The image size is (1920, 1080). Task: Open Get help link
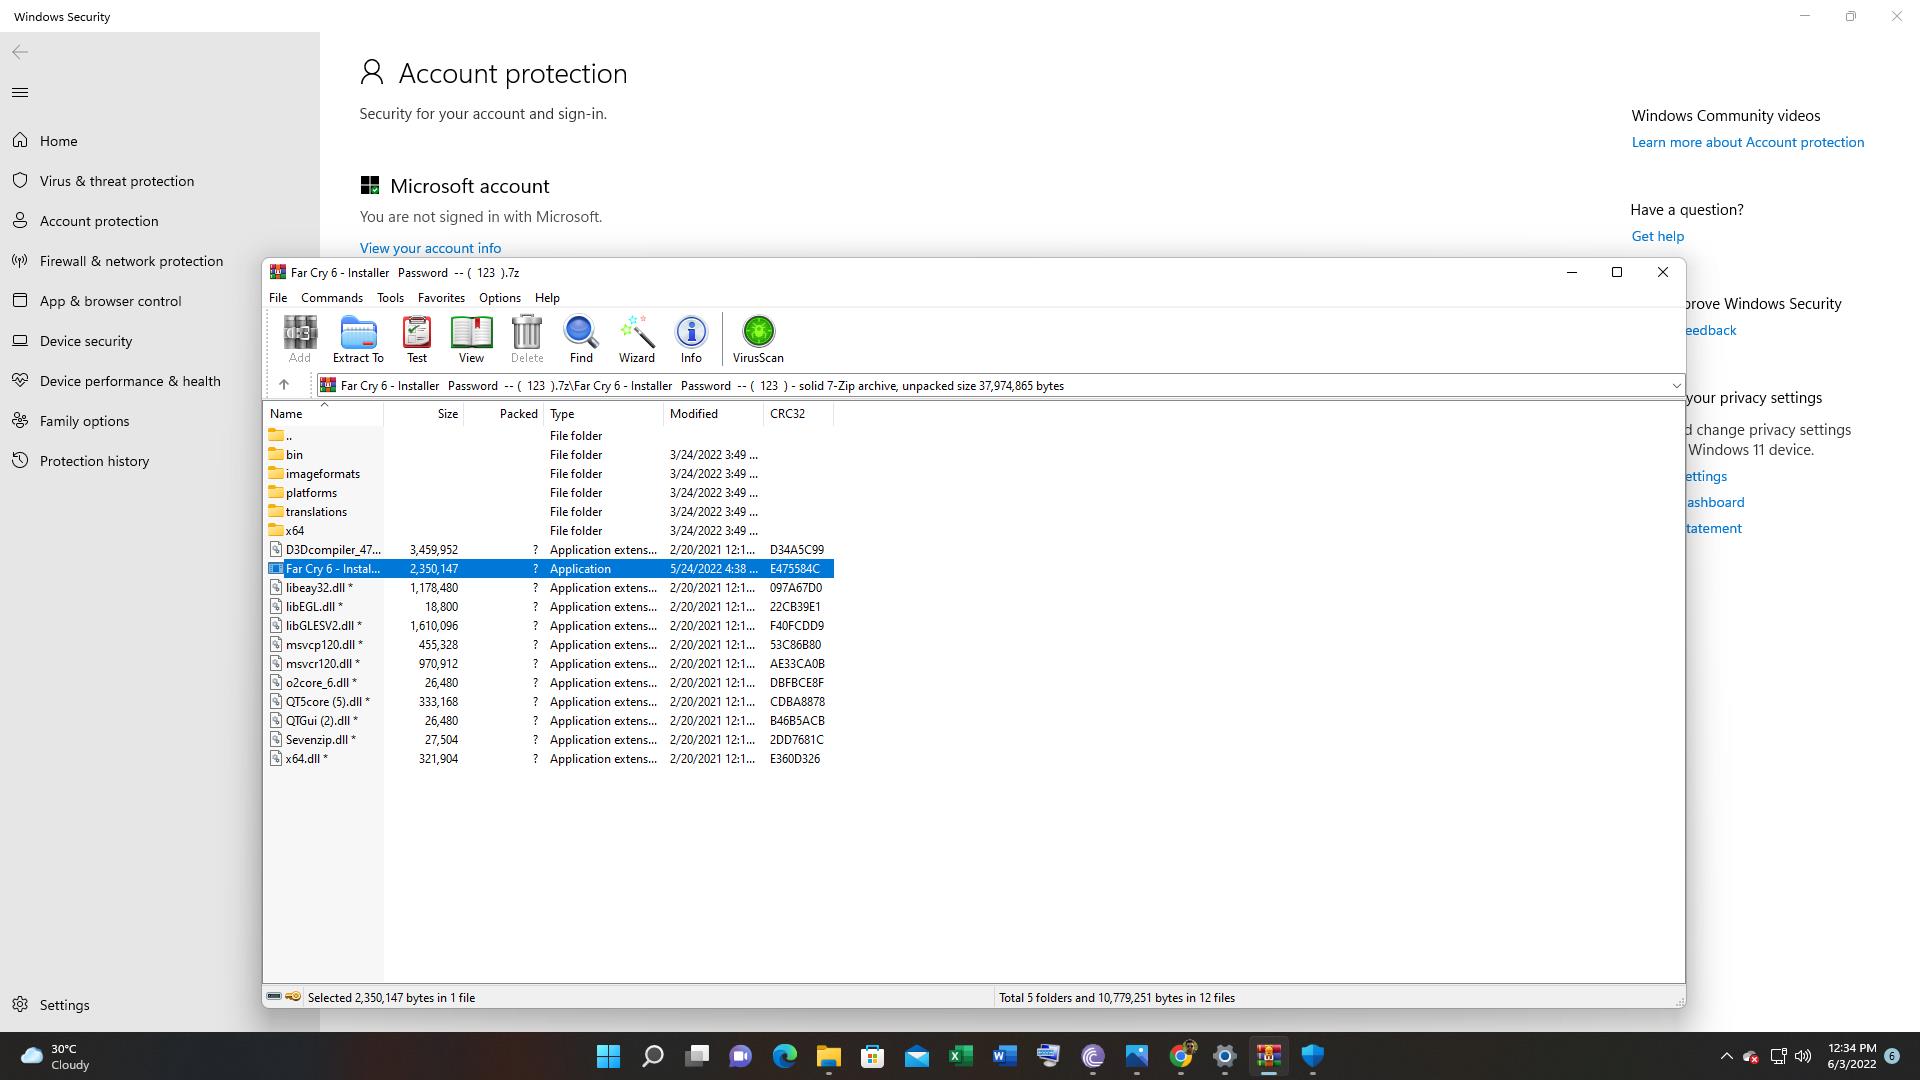(1657, 236)
